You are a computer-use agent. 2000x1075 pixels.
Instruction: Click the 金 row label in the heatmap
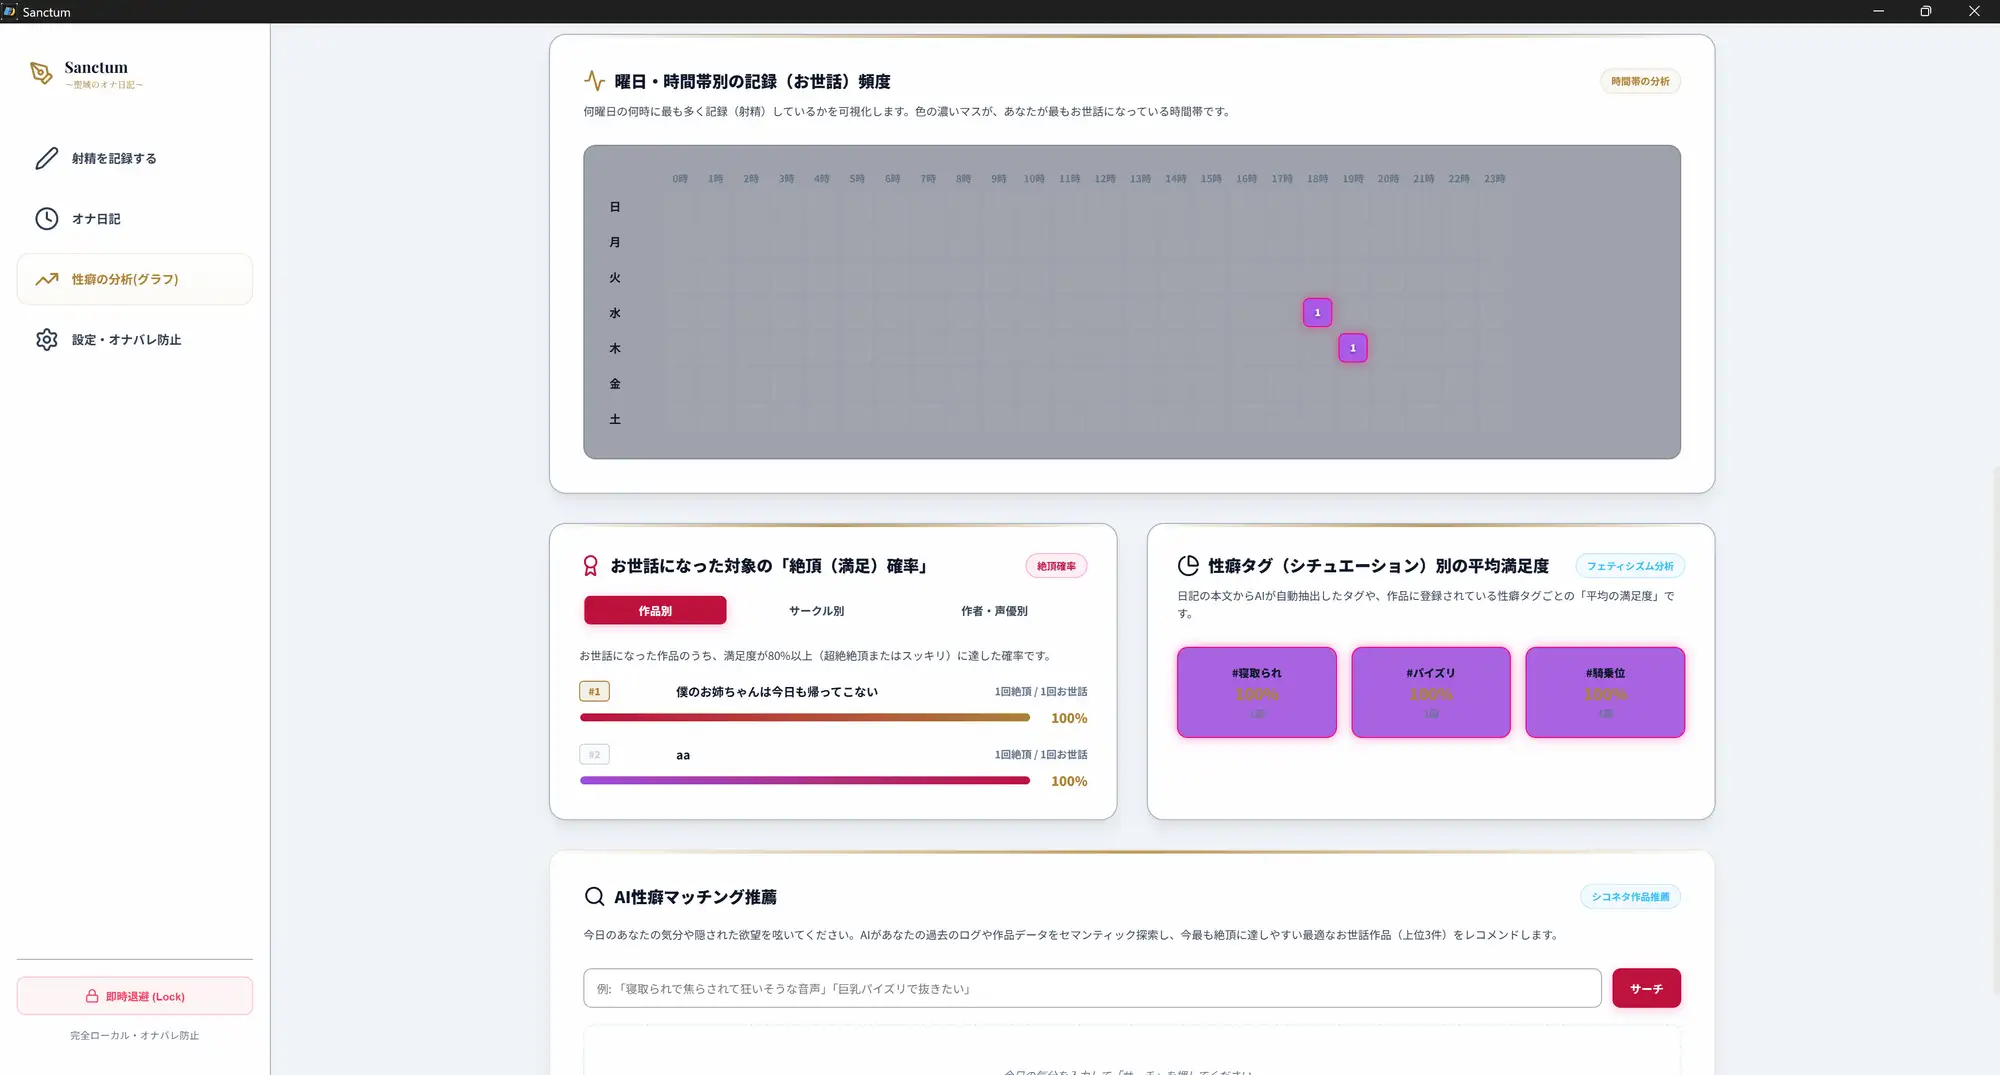tap(615, 384)
